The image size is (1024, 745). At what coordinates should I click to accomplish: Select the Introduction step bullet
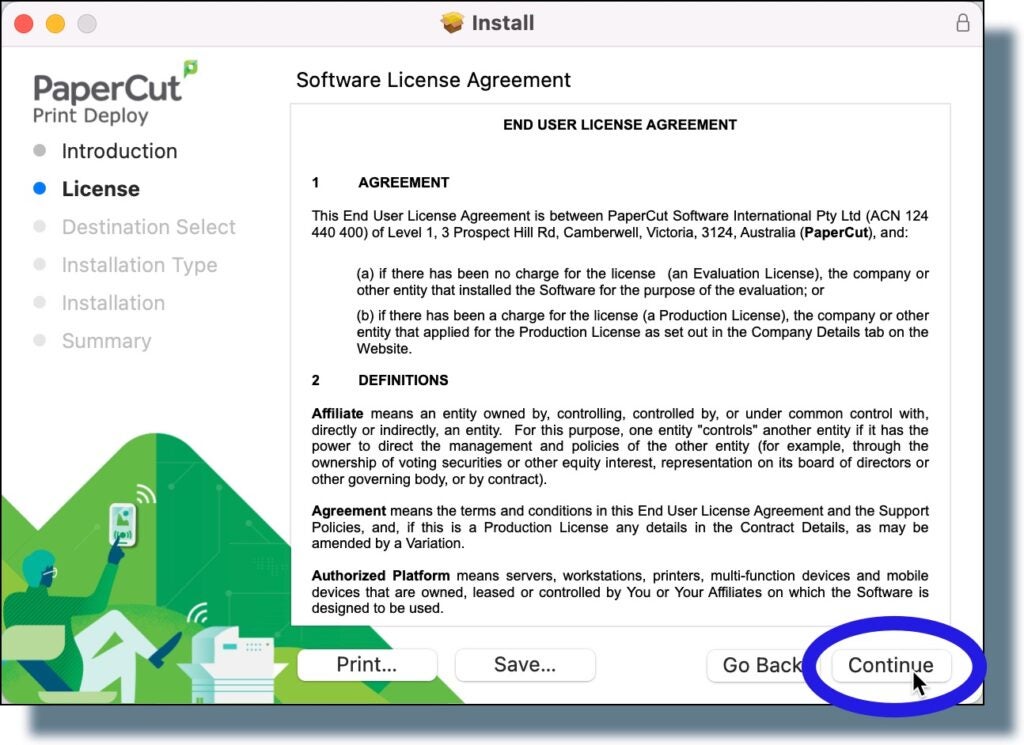tap(39, 151)
